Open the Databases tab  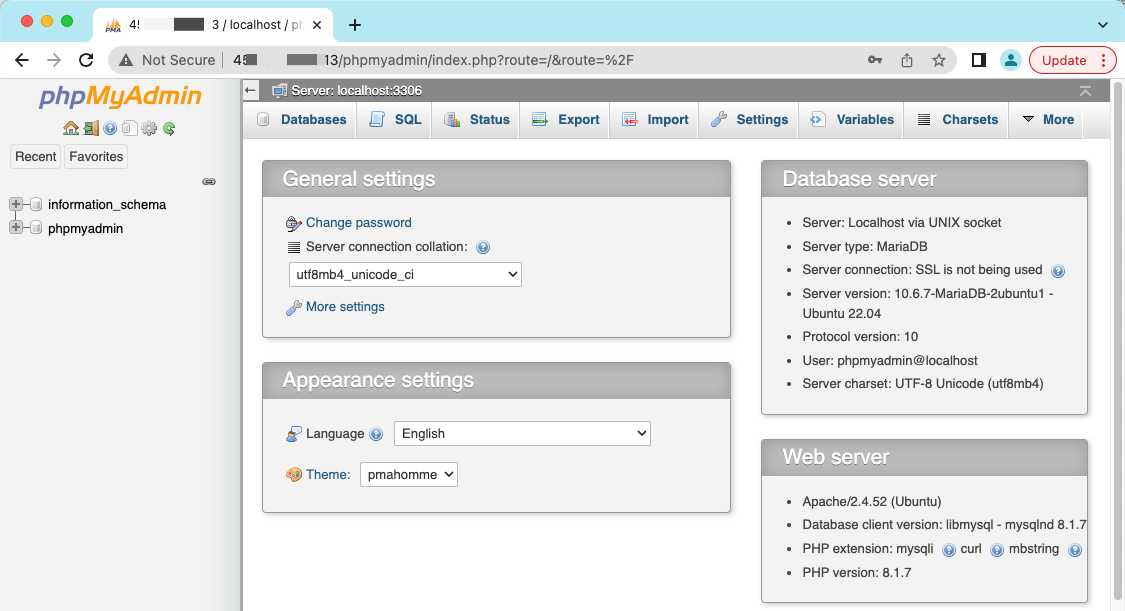click(301, 120)
